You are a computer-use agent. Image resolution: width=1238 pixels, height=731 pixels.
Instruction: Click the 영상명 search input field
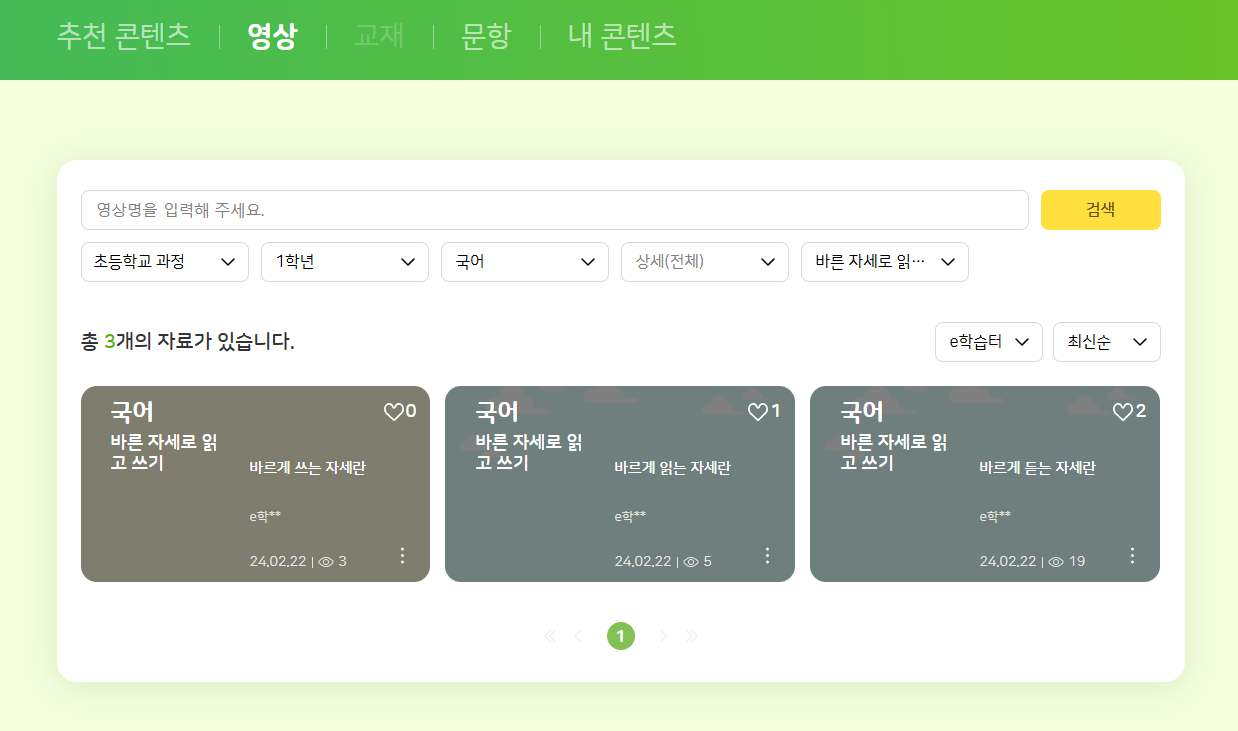tap(554, 210)
